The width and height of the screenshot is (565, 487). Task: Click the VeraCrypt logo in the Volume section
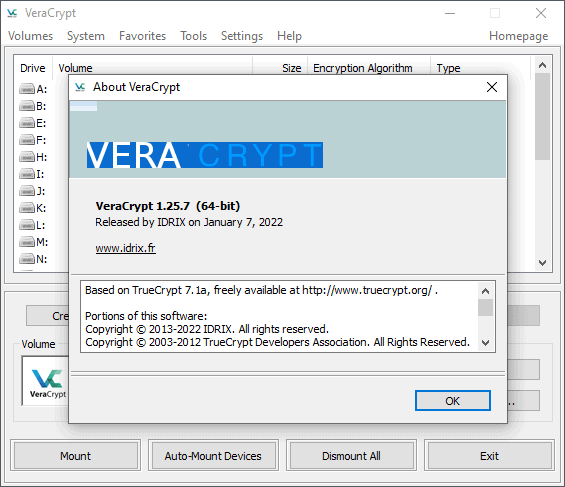coord(46,381)
